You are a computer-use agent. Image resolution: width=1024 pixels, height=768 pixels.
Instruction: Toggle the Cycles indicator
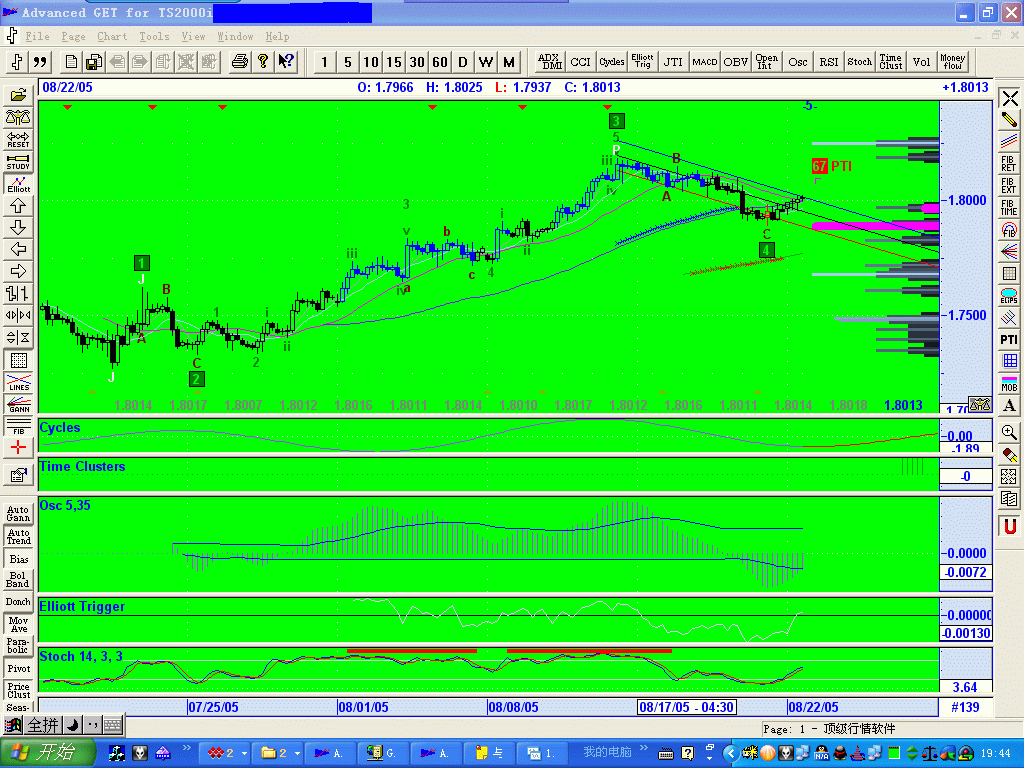tap(612, 62)
